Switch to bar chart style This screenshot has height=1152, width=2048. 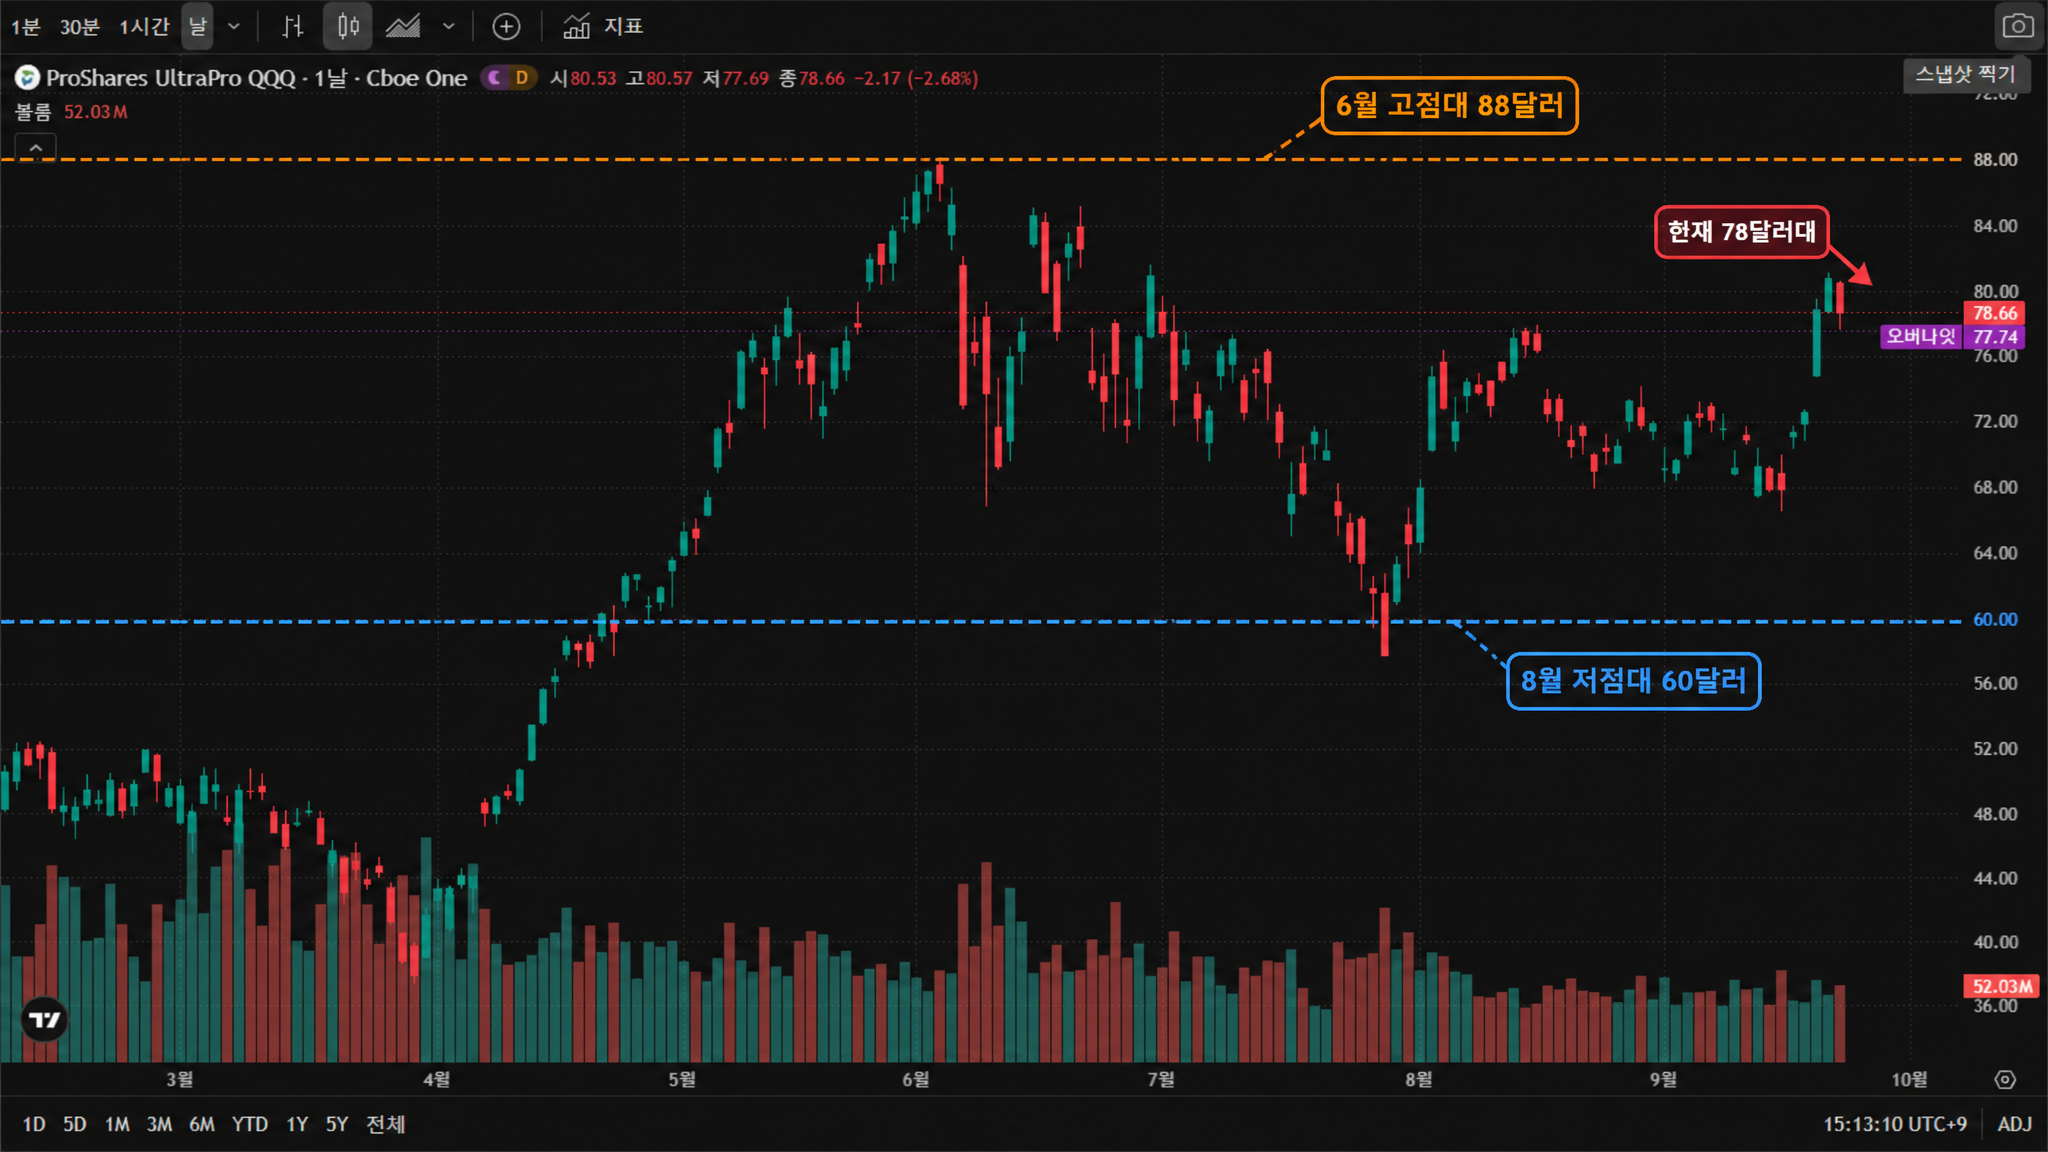(x=292, y=27)
